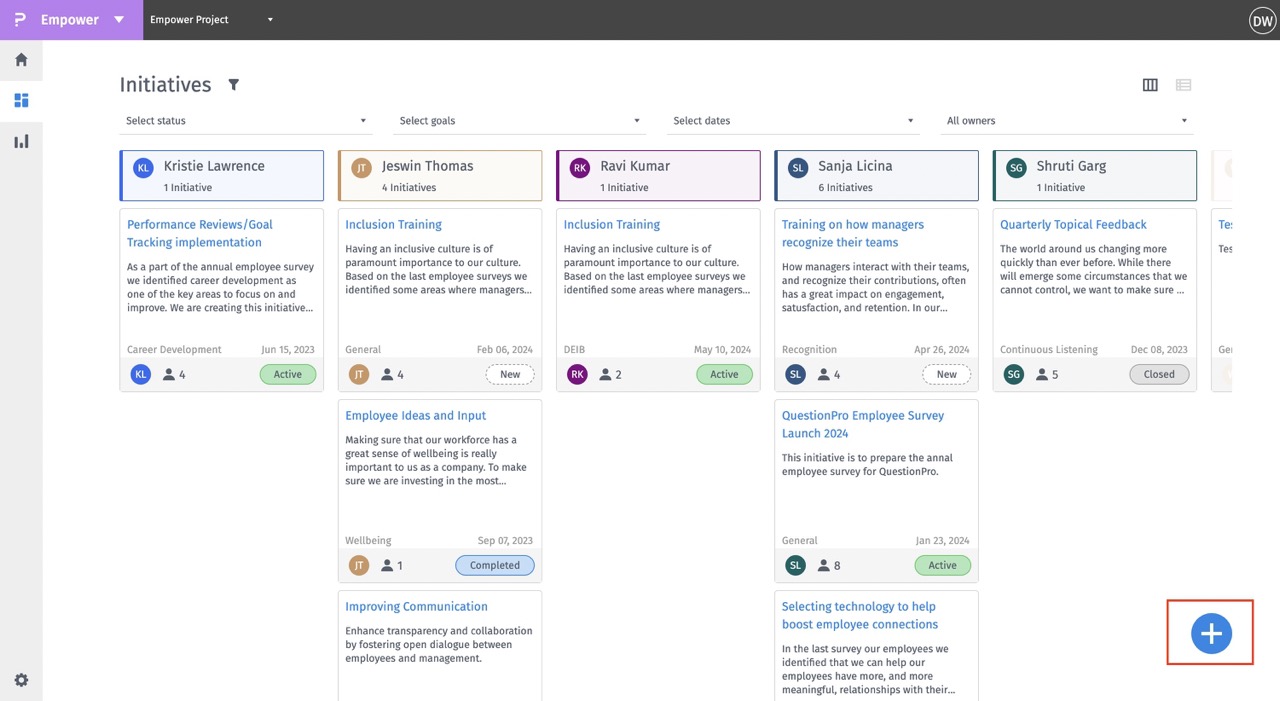
Task: Open the DW user profile avatar
Action: click(x=1261, y=20)
